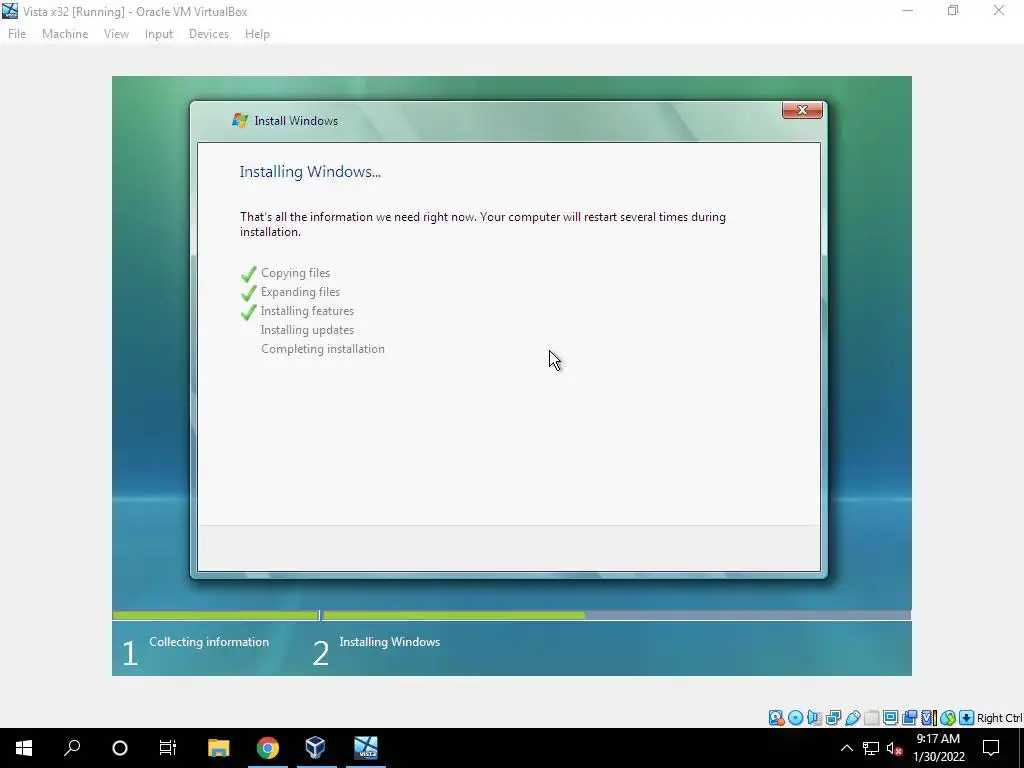Image resolution: width=1024 pixels, height=768 pixels.
Task: Open Cortana from the taskbar
Action: (x=120, y=748)
